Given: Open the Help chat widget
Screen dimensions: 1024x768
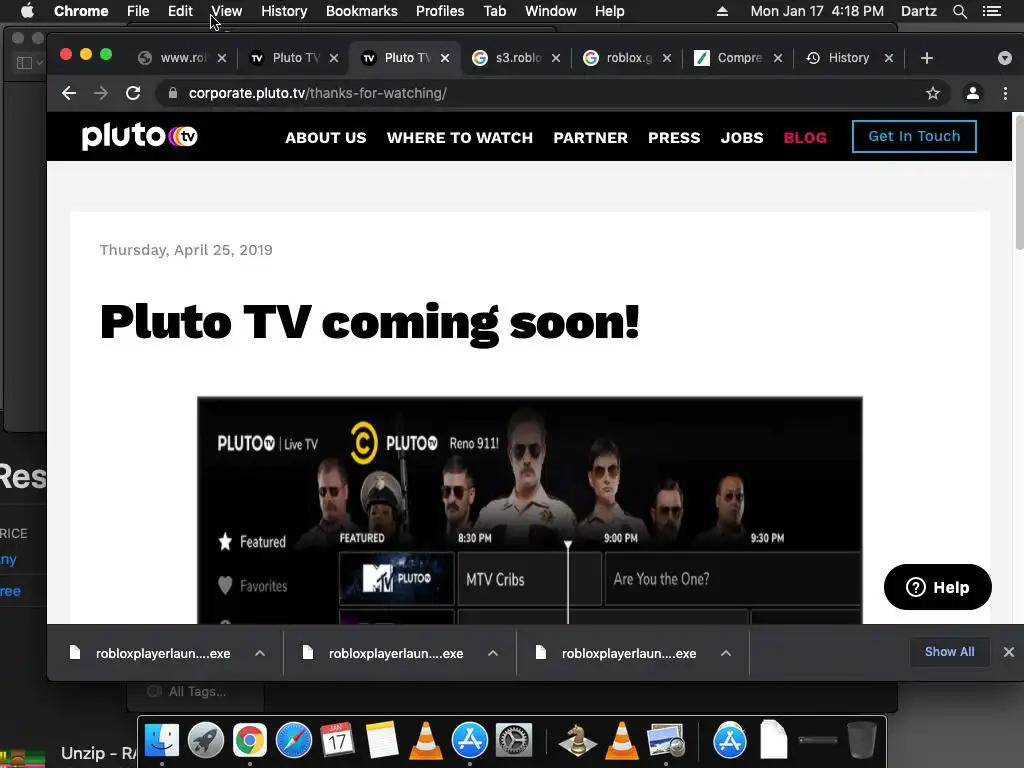Looking at the screenshot, I should (937, 587).
